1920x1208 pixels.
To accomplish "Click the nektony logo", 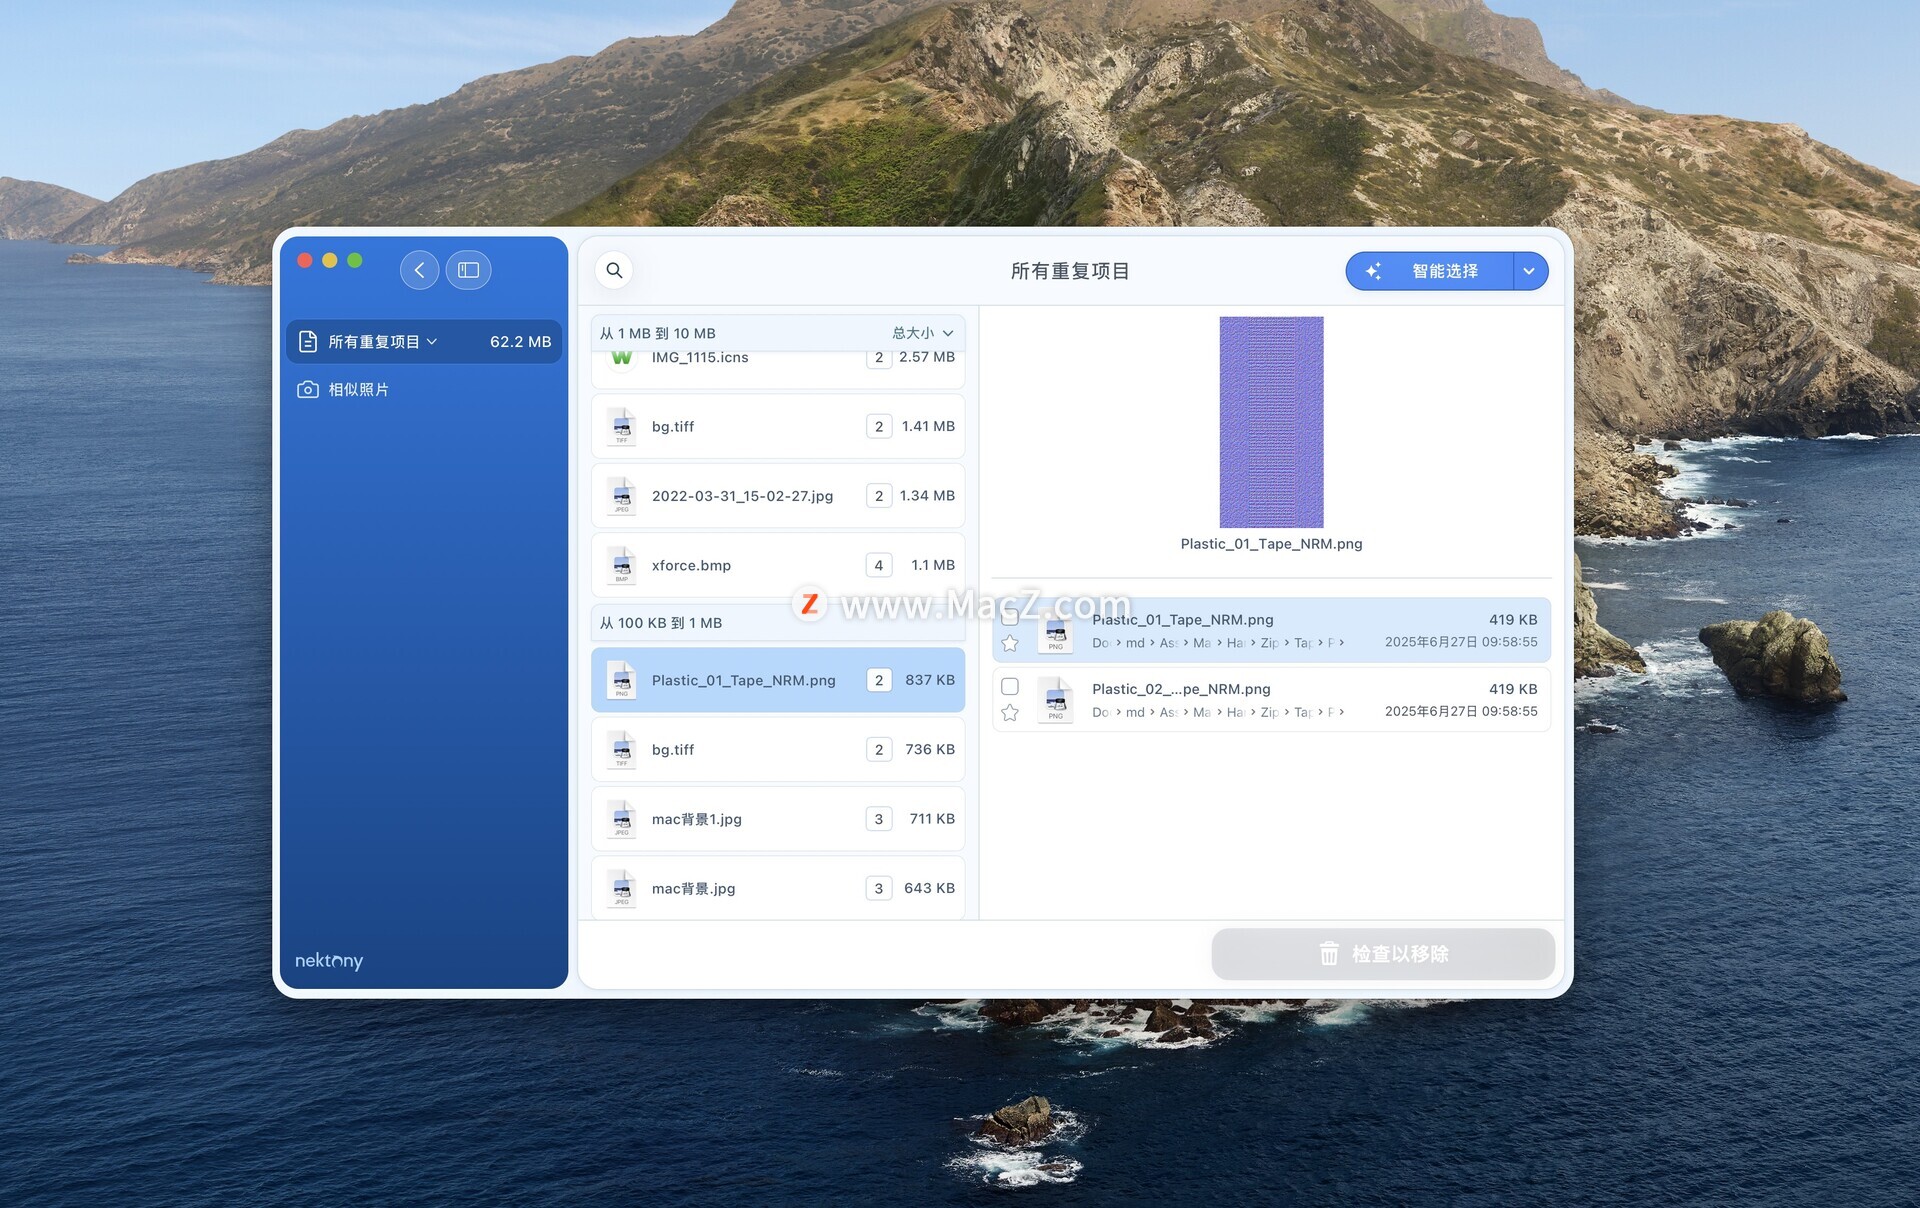I will coord(328,960).
